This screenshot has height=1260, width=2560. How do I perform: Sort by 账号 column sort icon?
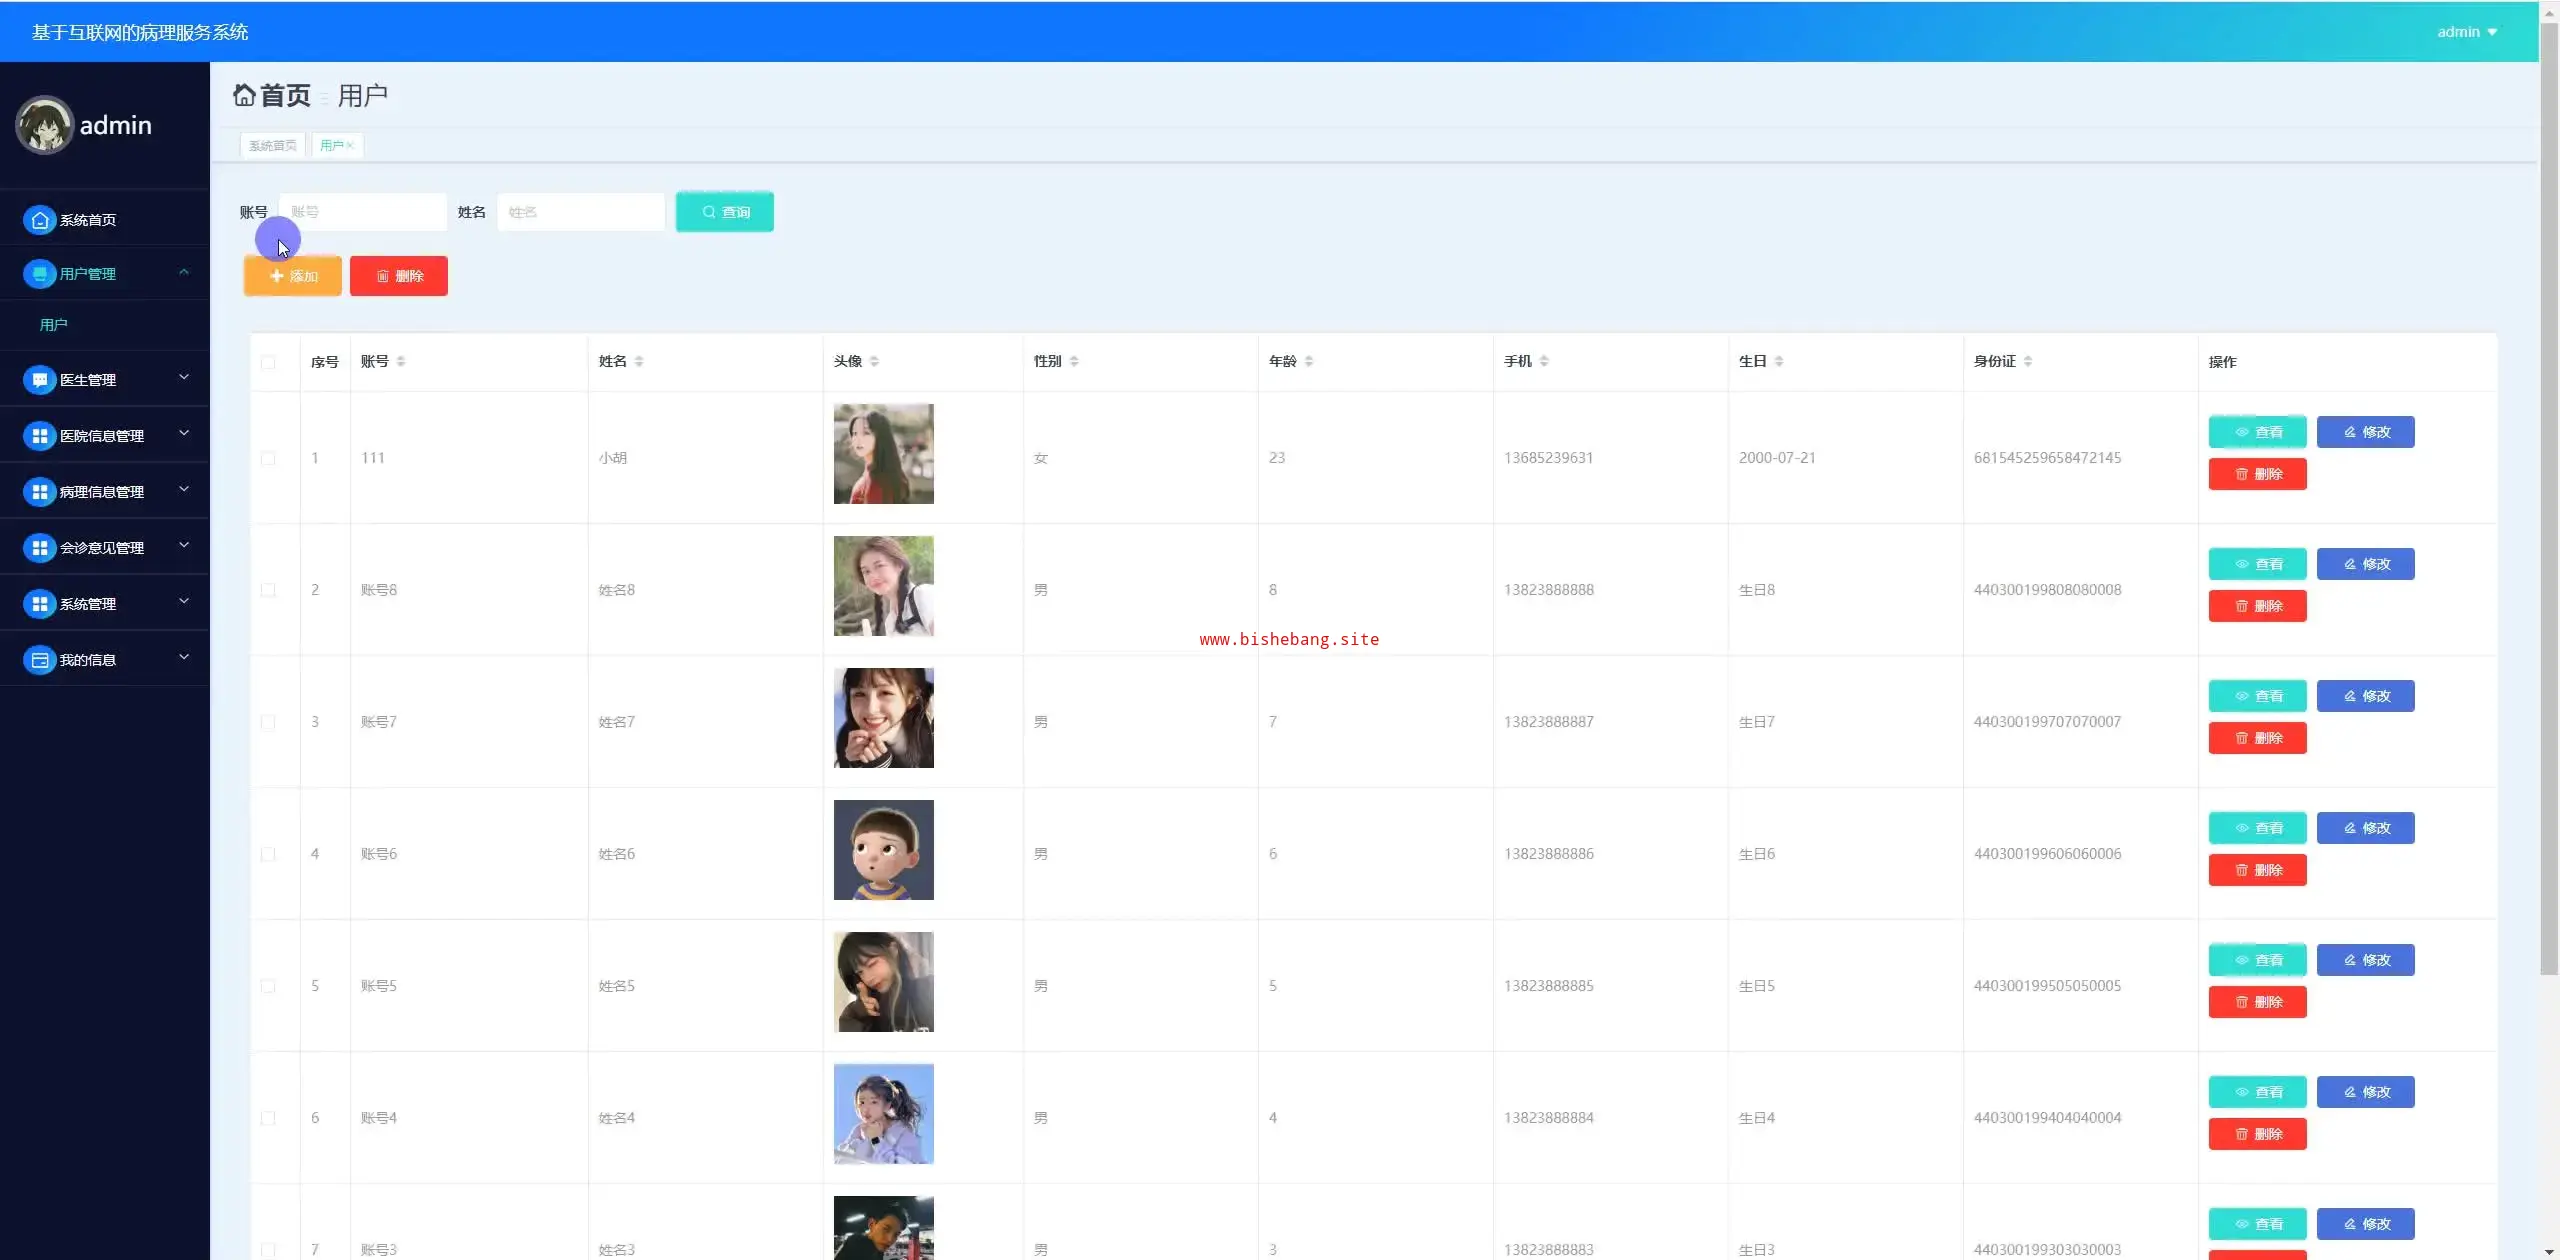[401, 361]
